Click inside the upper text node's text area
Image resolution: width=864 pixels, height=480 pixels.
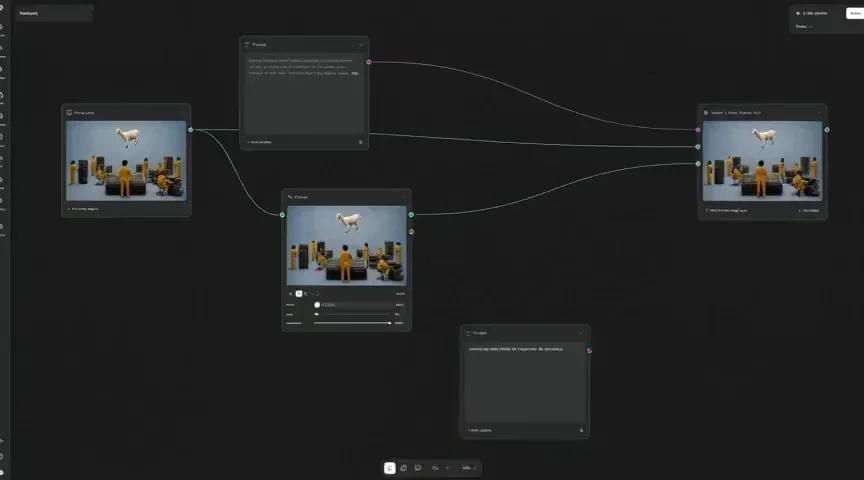[x=304, y=94]
